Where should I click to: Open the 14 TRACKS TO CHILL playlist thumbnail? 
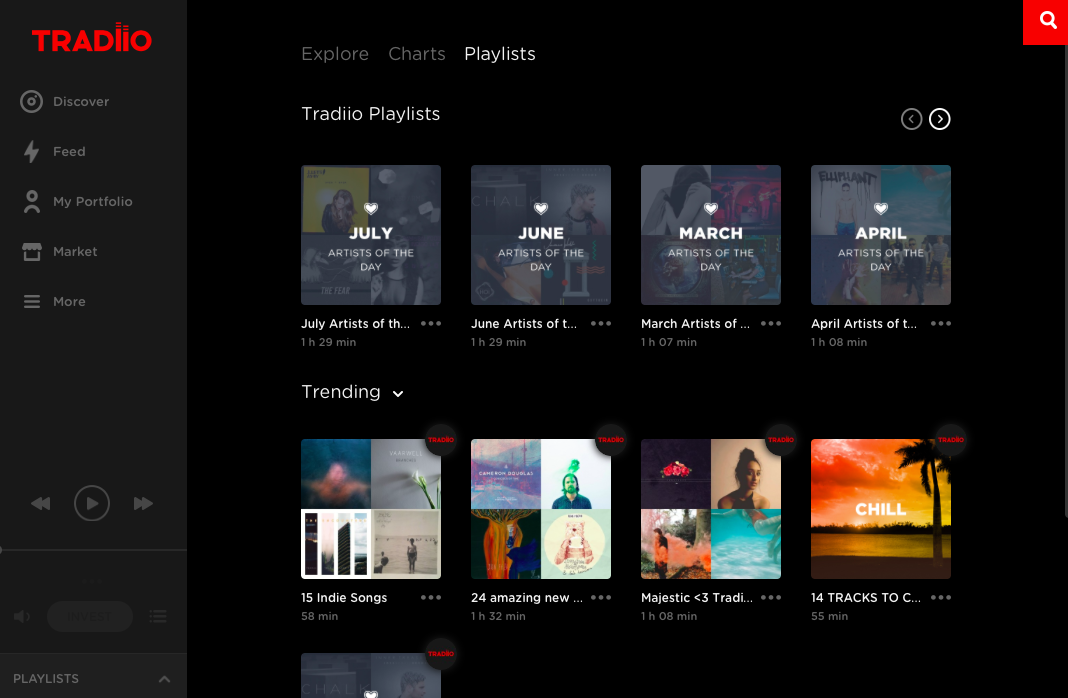[x=880, y=508]
